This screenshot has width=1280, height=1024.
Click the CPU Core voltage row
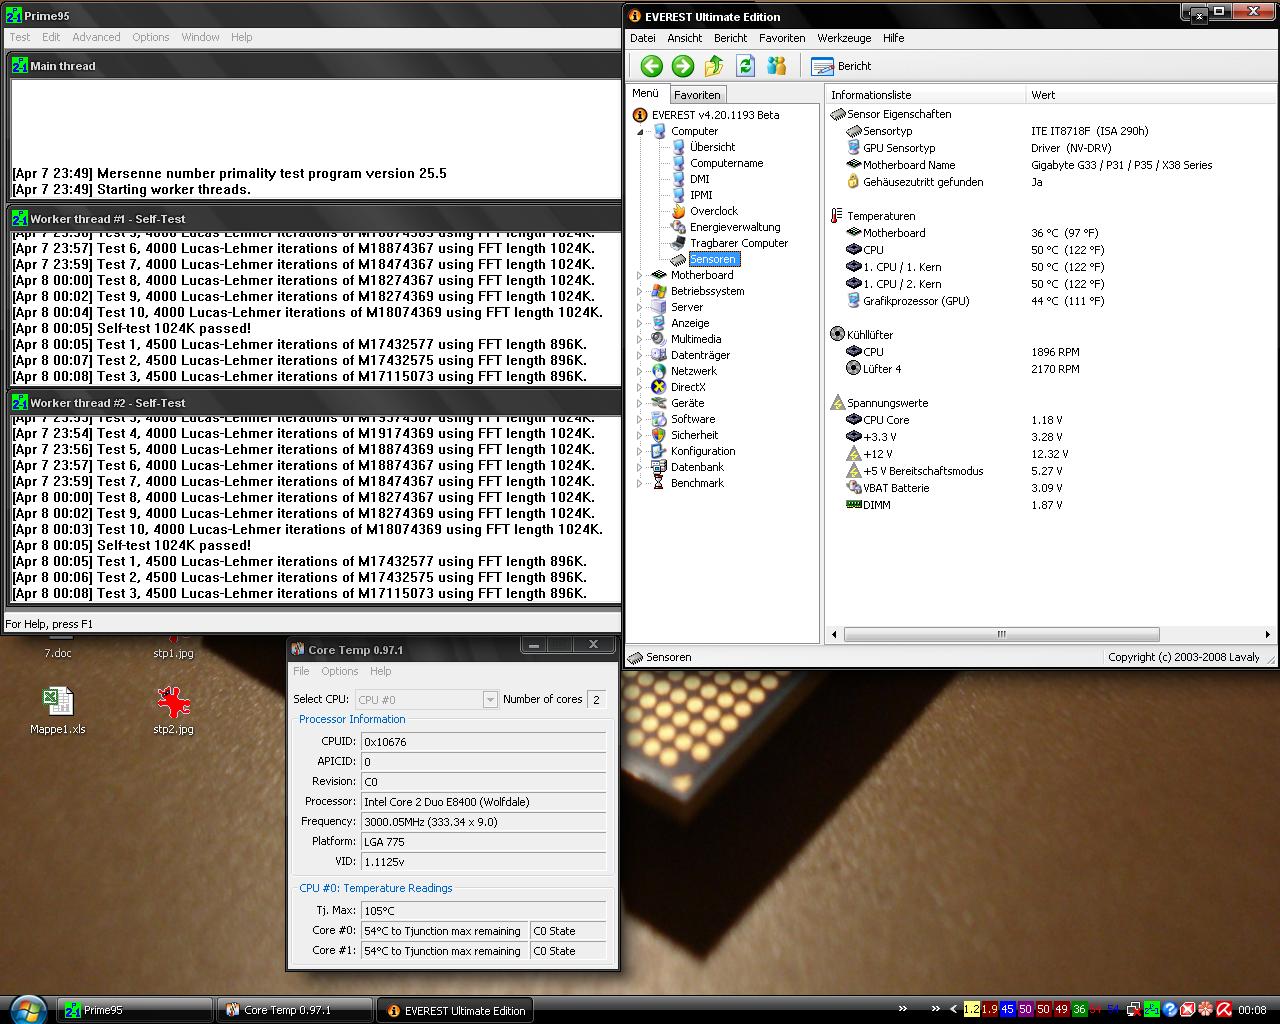[1050, 420]
